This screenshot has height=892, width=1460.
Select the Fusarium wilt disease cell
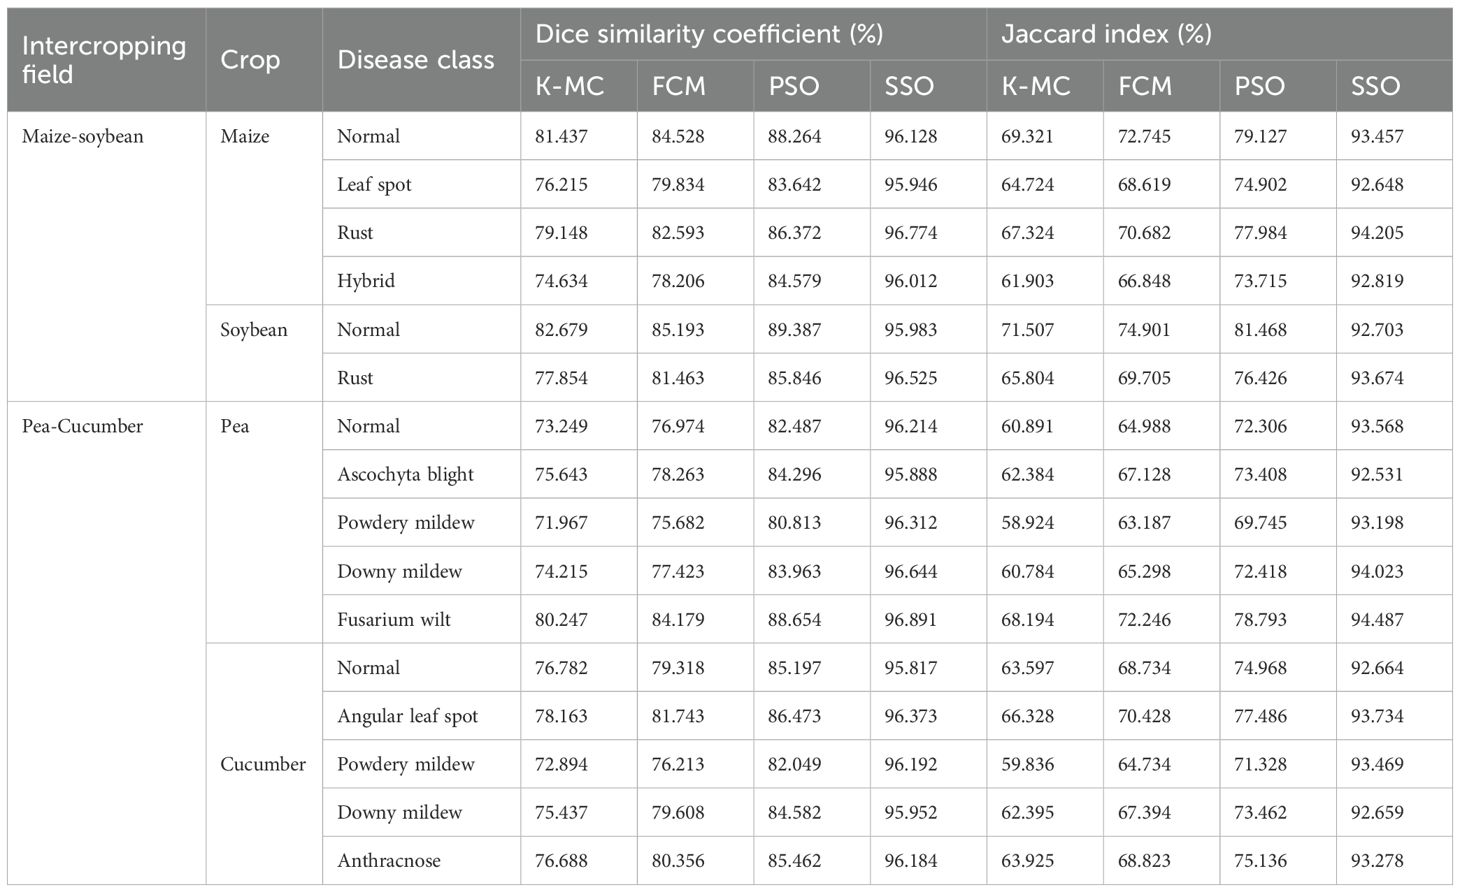pyautogui.click(x=394, y=619)
